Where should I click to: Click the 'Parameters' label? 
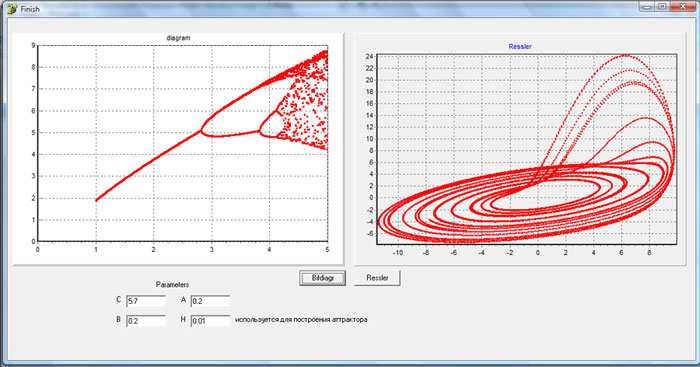pyautogui.click(x=172, y=284)
